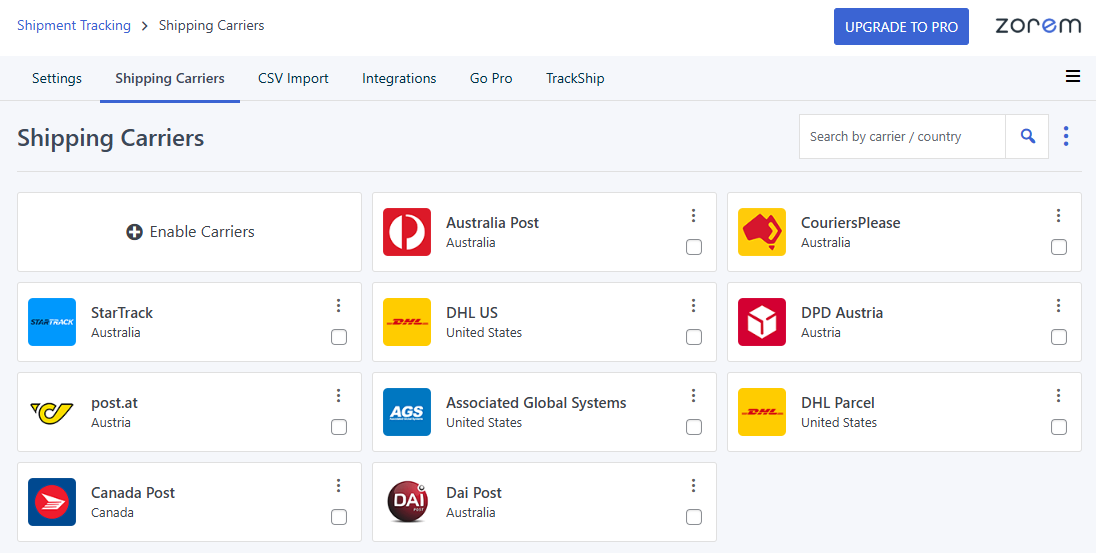Follow the Shipment Tracking breadcrumb link
This screenshot has height=553, width=1096.
pos(74,25)
